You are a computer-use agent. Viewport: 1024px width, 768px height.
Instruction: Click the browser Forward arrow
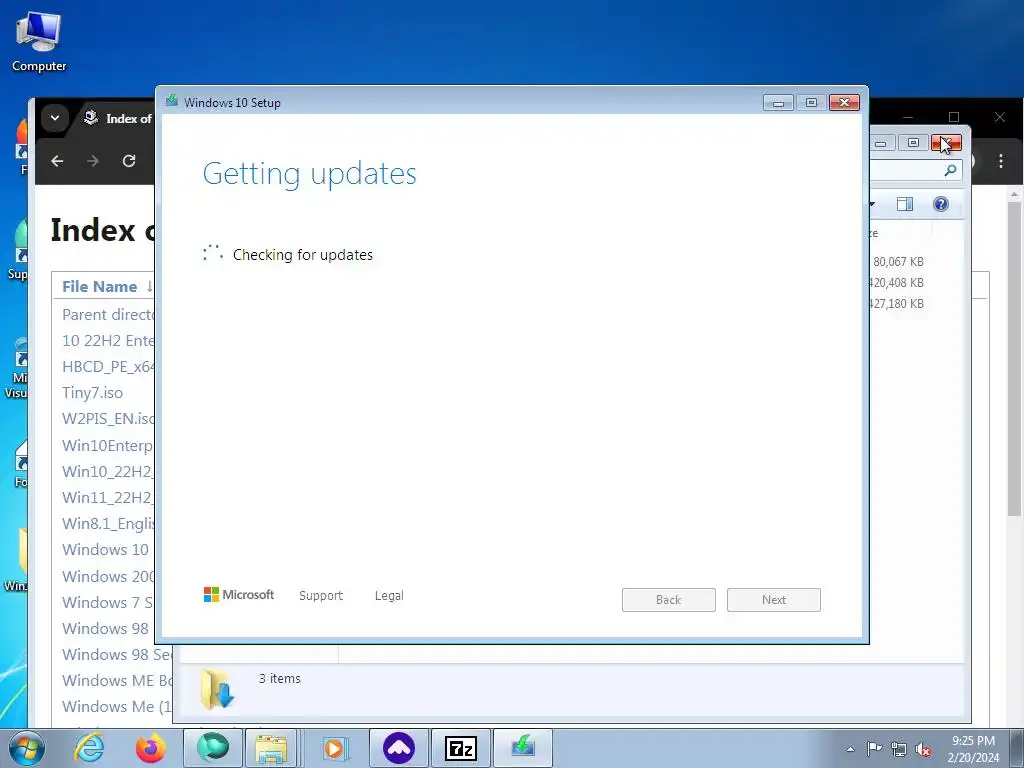tap(93, 161)
